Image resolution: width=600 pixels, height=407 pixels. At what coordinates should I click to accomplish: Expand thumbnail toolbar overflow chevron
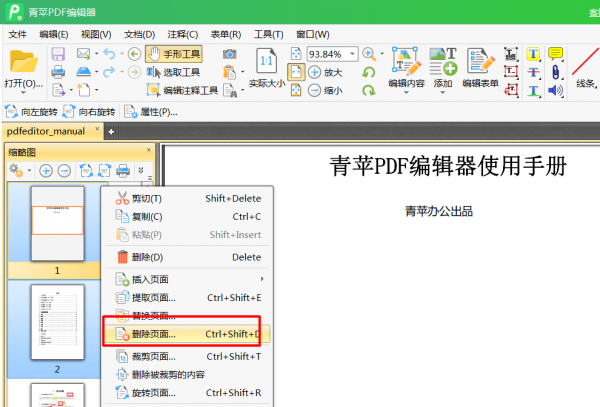[x=141, y=170]
